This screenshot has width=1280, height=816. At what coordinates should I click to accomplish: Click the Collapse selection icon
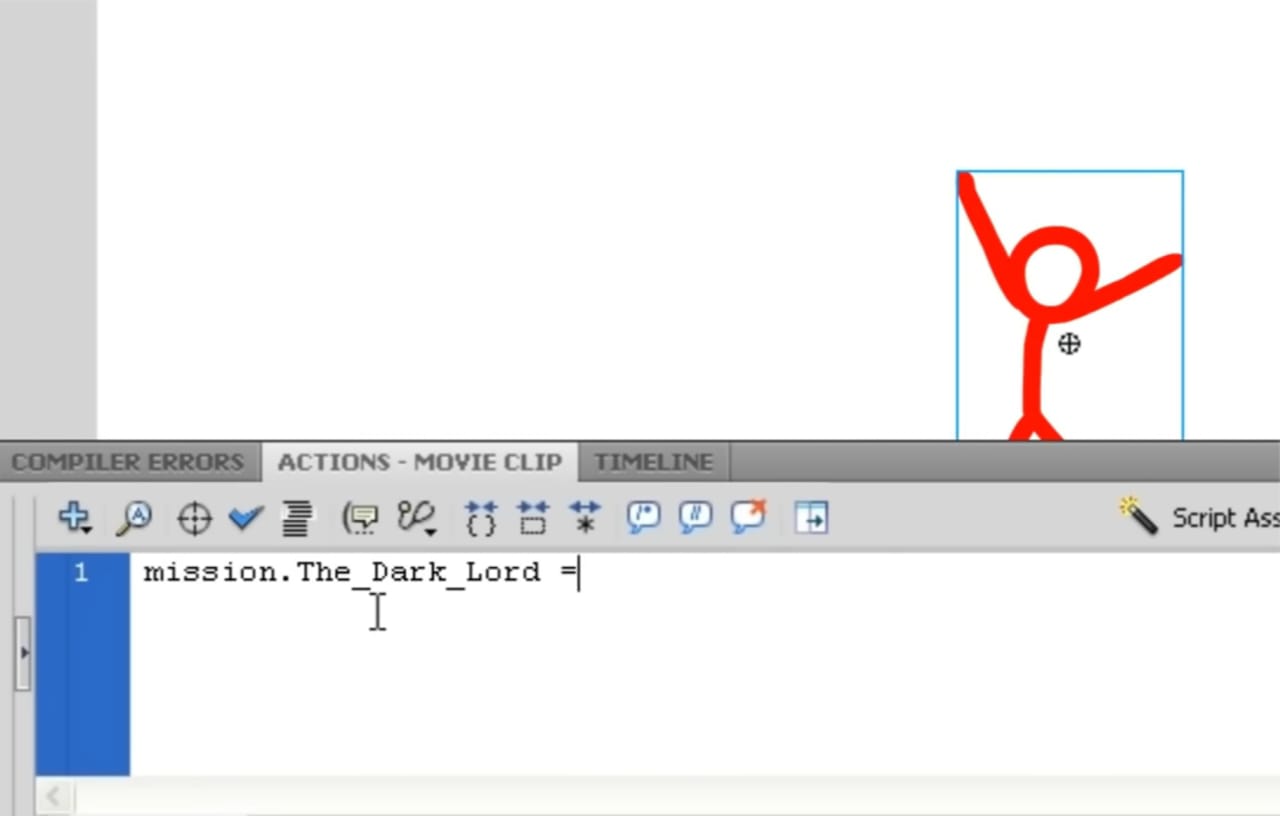(x=533, y=518)
